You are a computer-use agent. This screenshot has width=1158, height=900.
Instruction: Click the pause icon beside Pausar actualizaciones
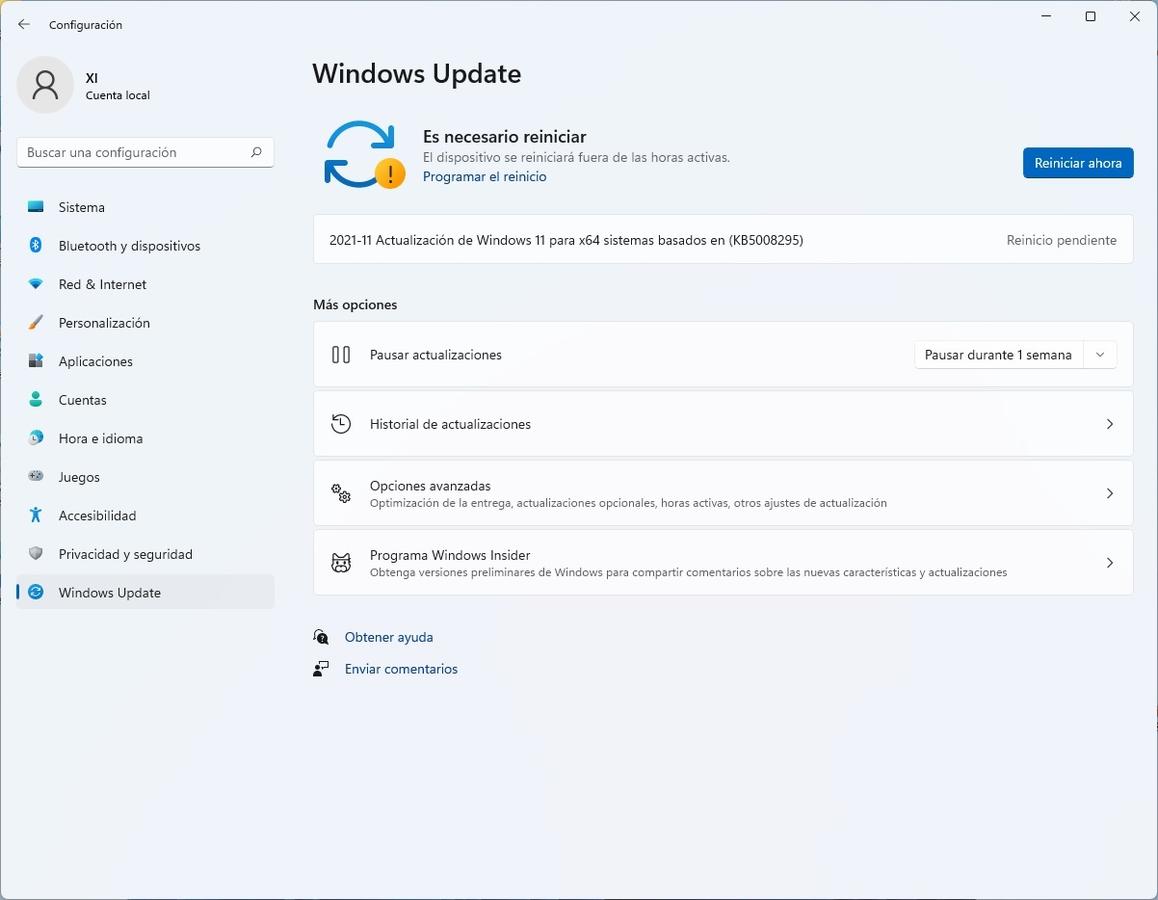341,355
